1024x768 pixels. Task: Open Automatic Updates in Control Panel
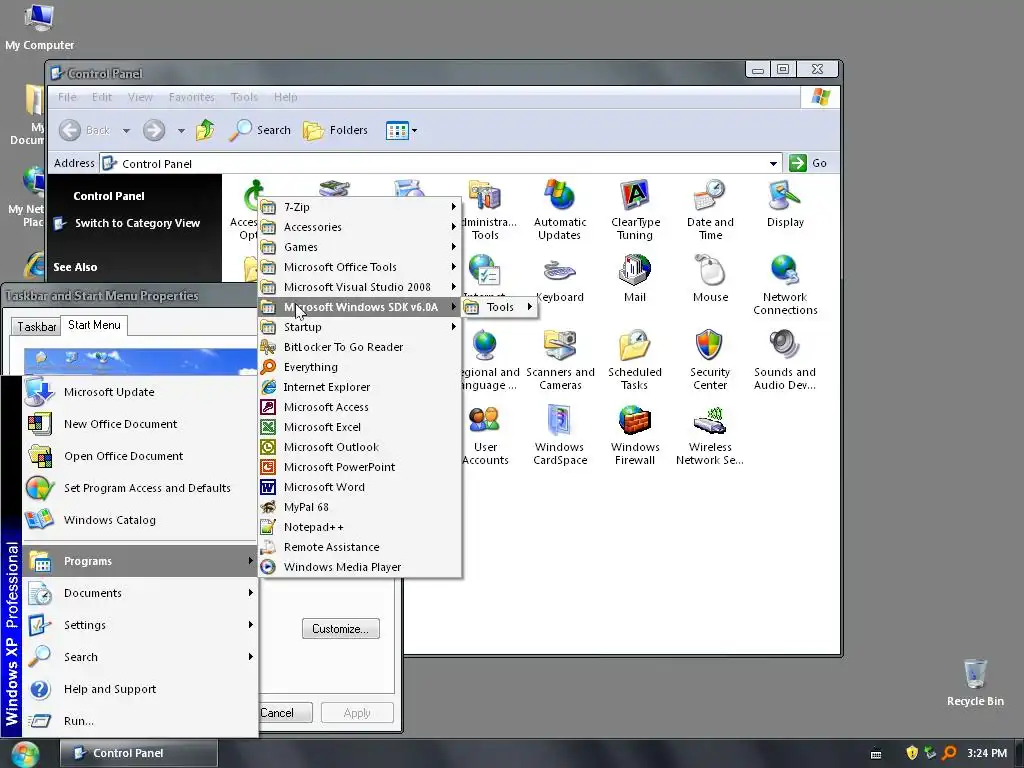560,210
